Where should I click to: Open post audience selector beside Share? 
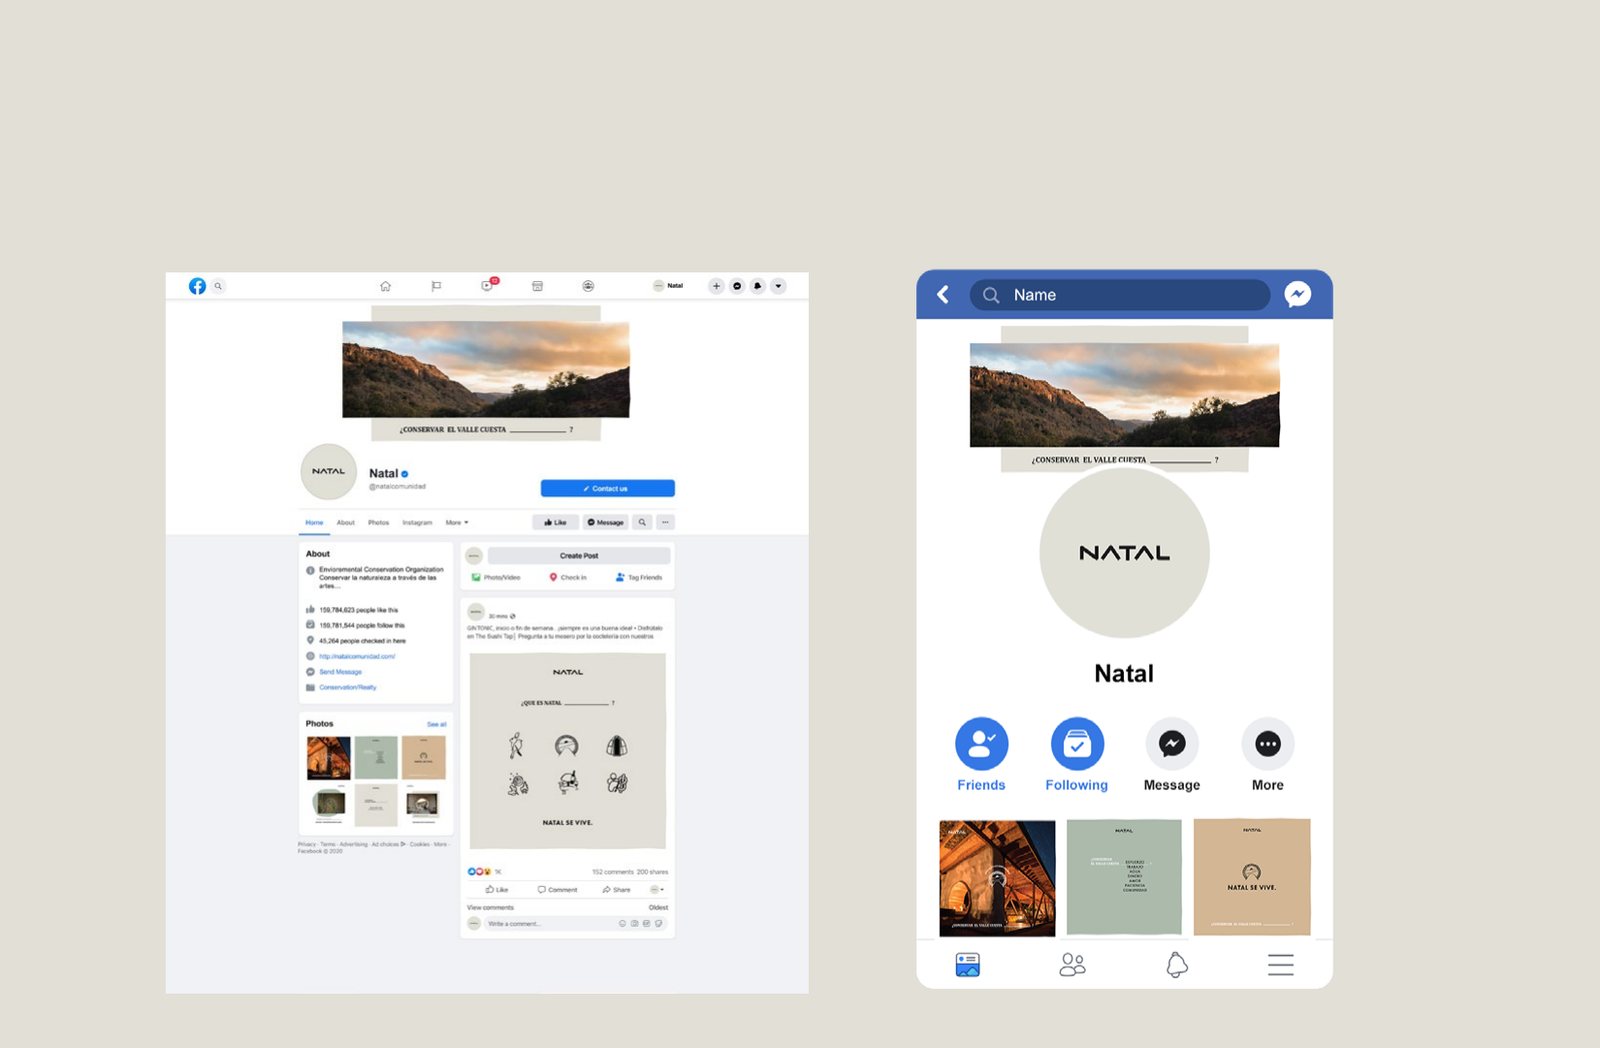(657, 889)
